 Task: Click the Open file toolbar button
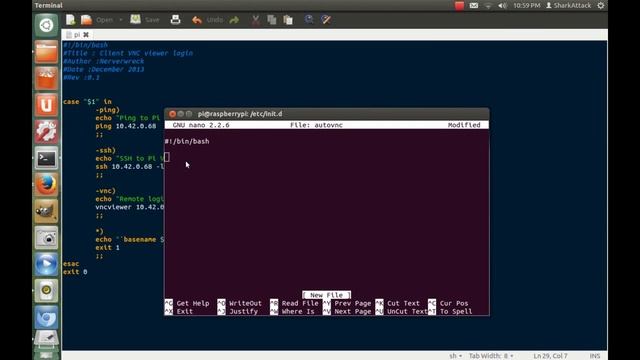[97, 20]
